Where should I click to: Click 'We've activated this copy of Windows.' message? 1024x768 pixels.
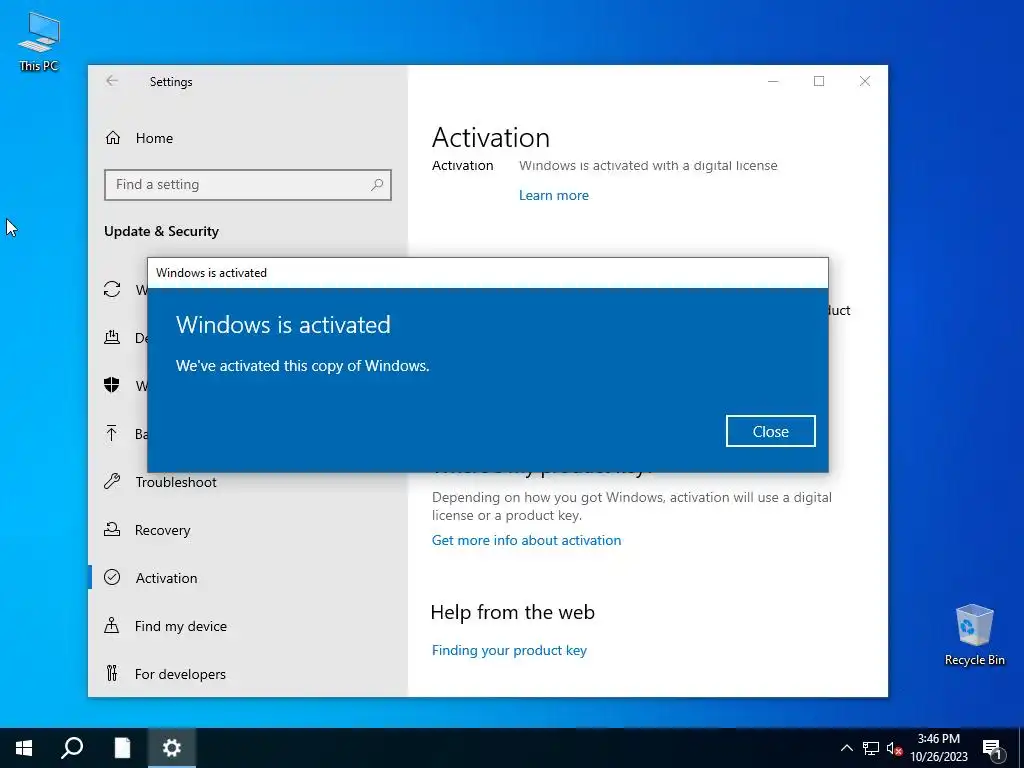tap(302, 366)
